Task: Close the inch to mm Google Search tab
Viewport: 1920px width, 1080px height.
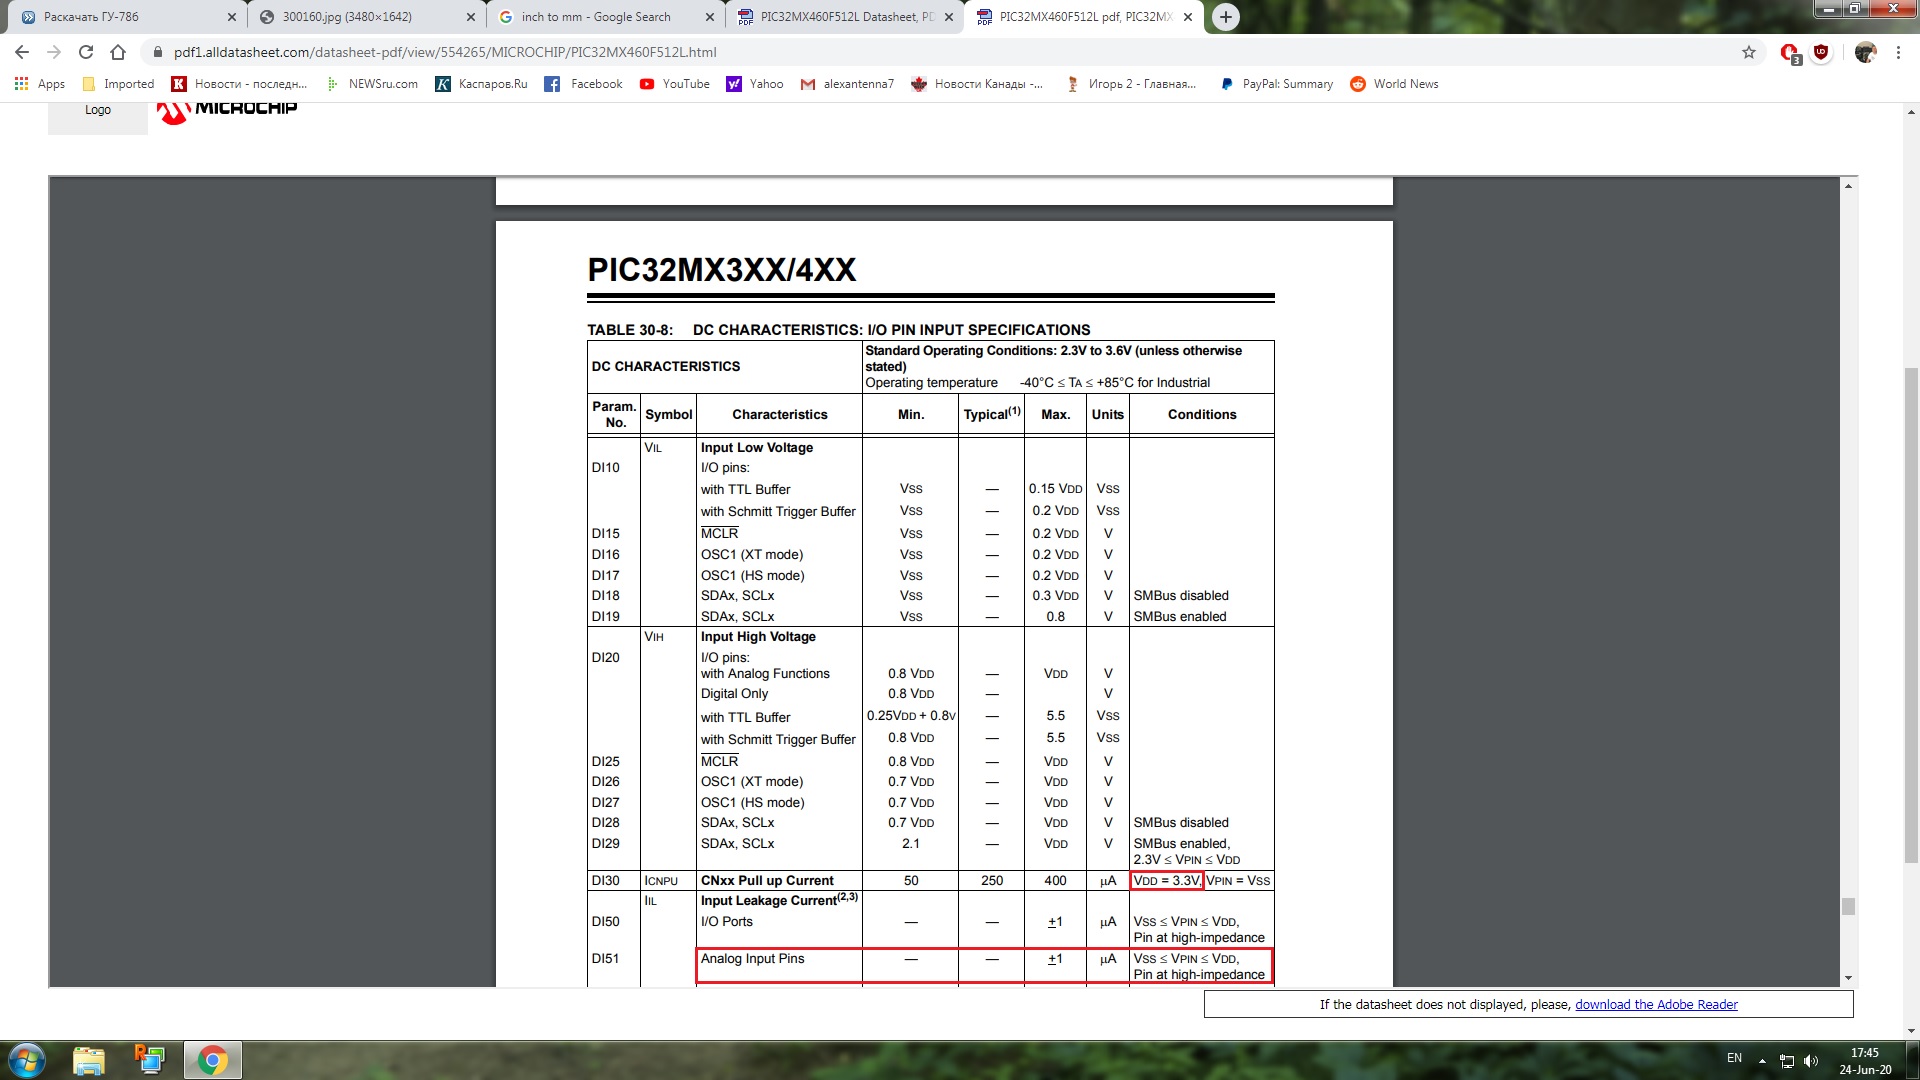Action: click(x=710, y=17)
